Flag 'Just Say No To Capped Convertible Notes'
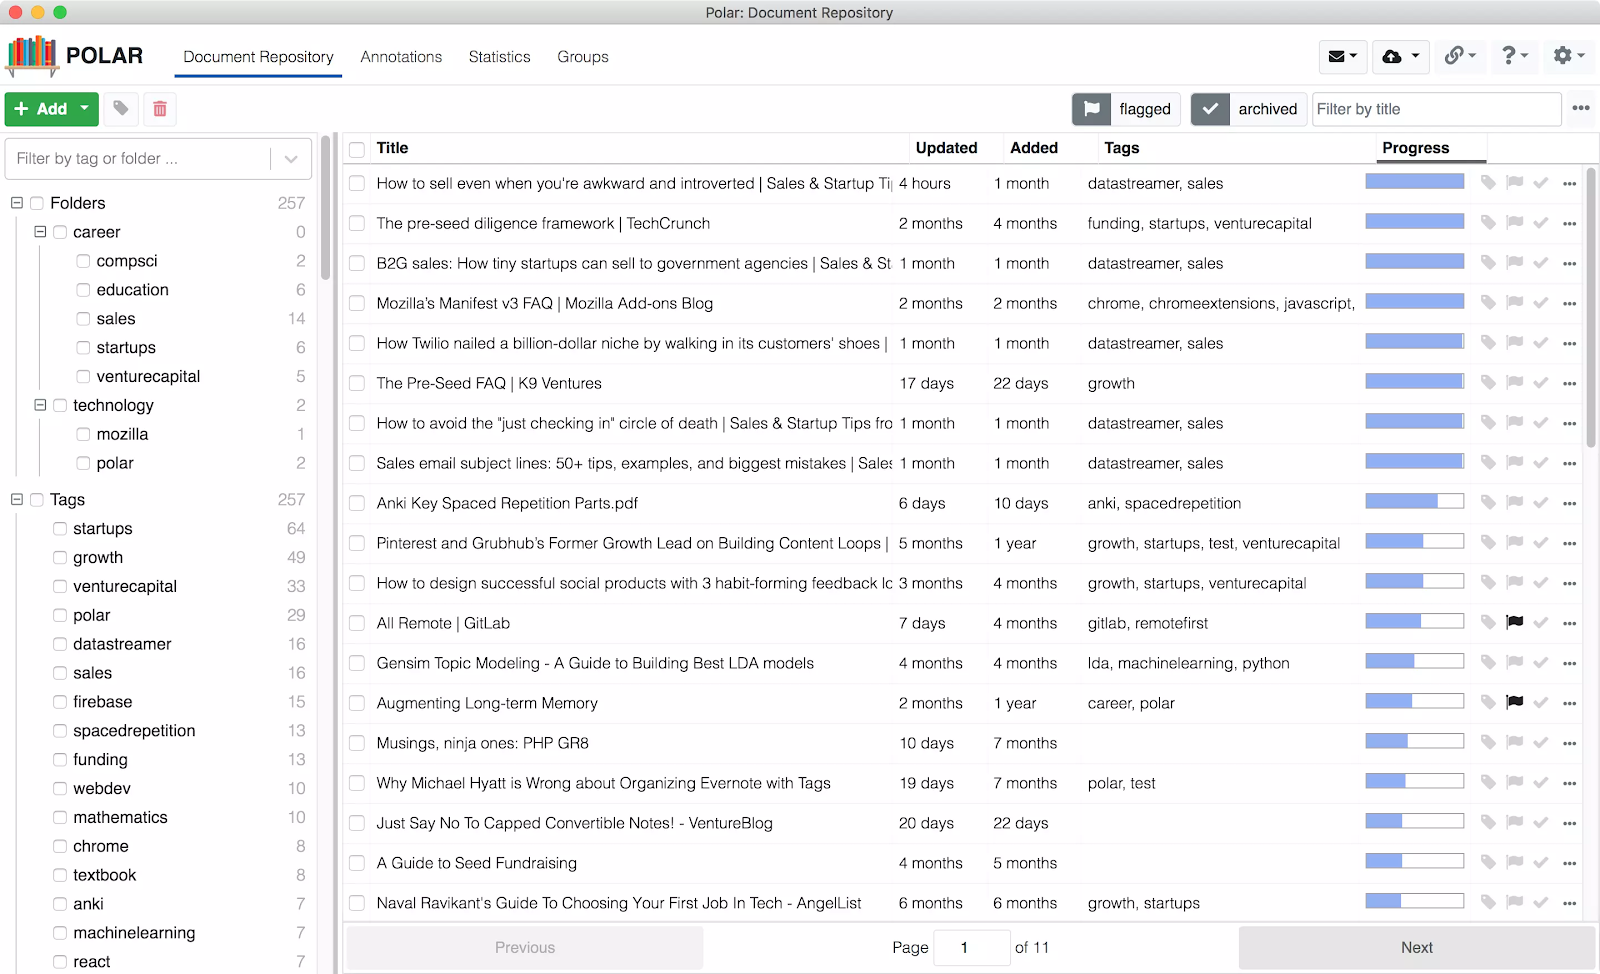The height and width of the screenshot is (974, 1600). coord(1515,823)
